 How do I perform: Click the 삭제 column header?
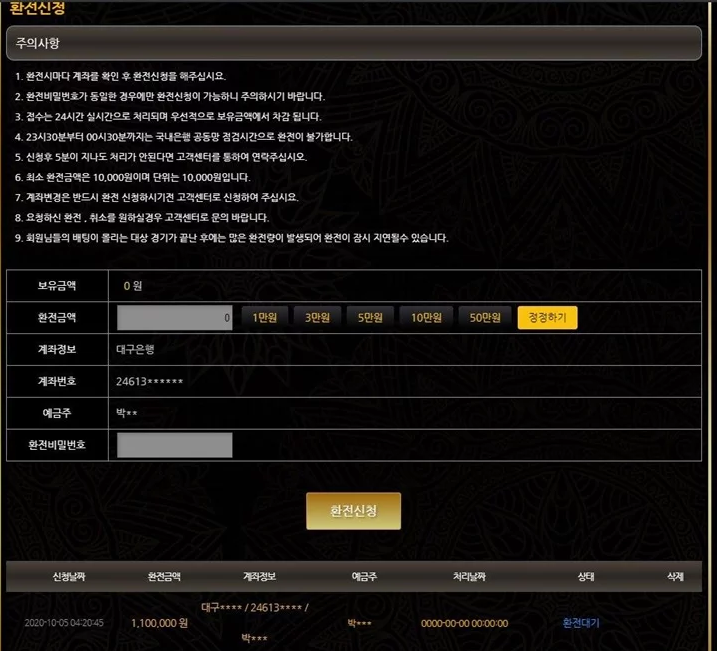675,577
